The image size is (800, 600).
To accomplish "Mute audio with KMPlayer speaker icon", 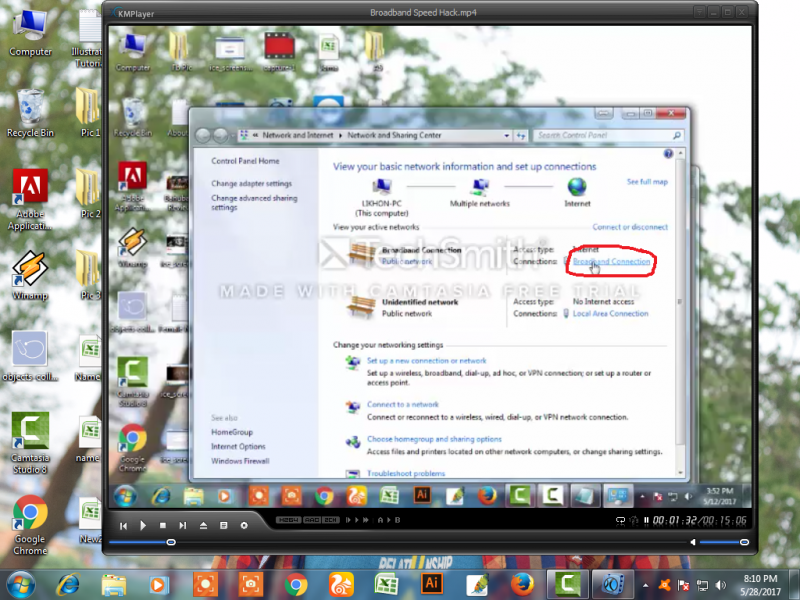I will click(693, 542).
